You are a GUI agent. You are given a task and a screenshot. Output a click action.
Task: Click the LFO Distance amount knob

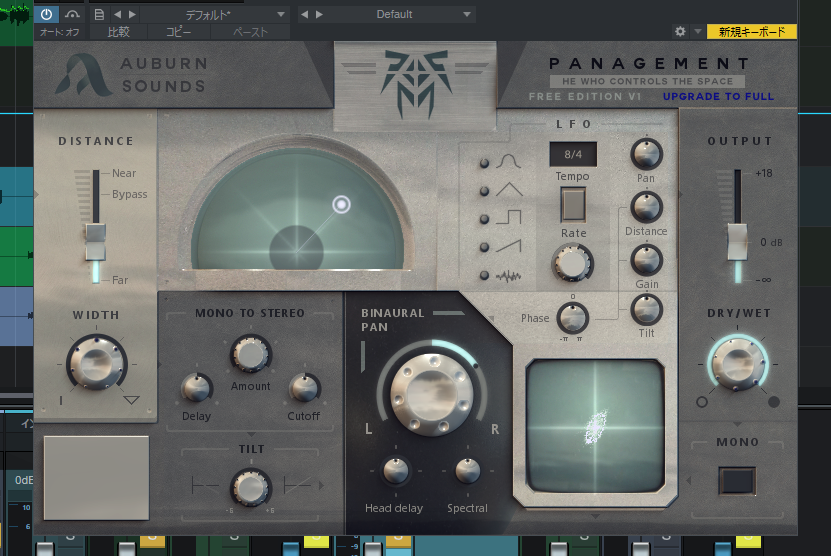[646, 207]
